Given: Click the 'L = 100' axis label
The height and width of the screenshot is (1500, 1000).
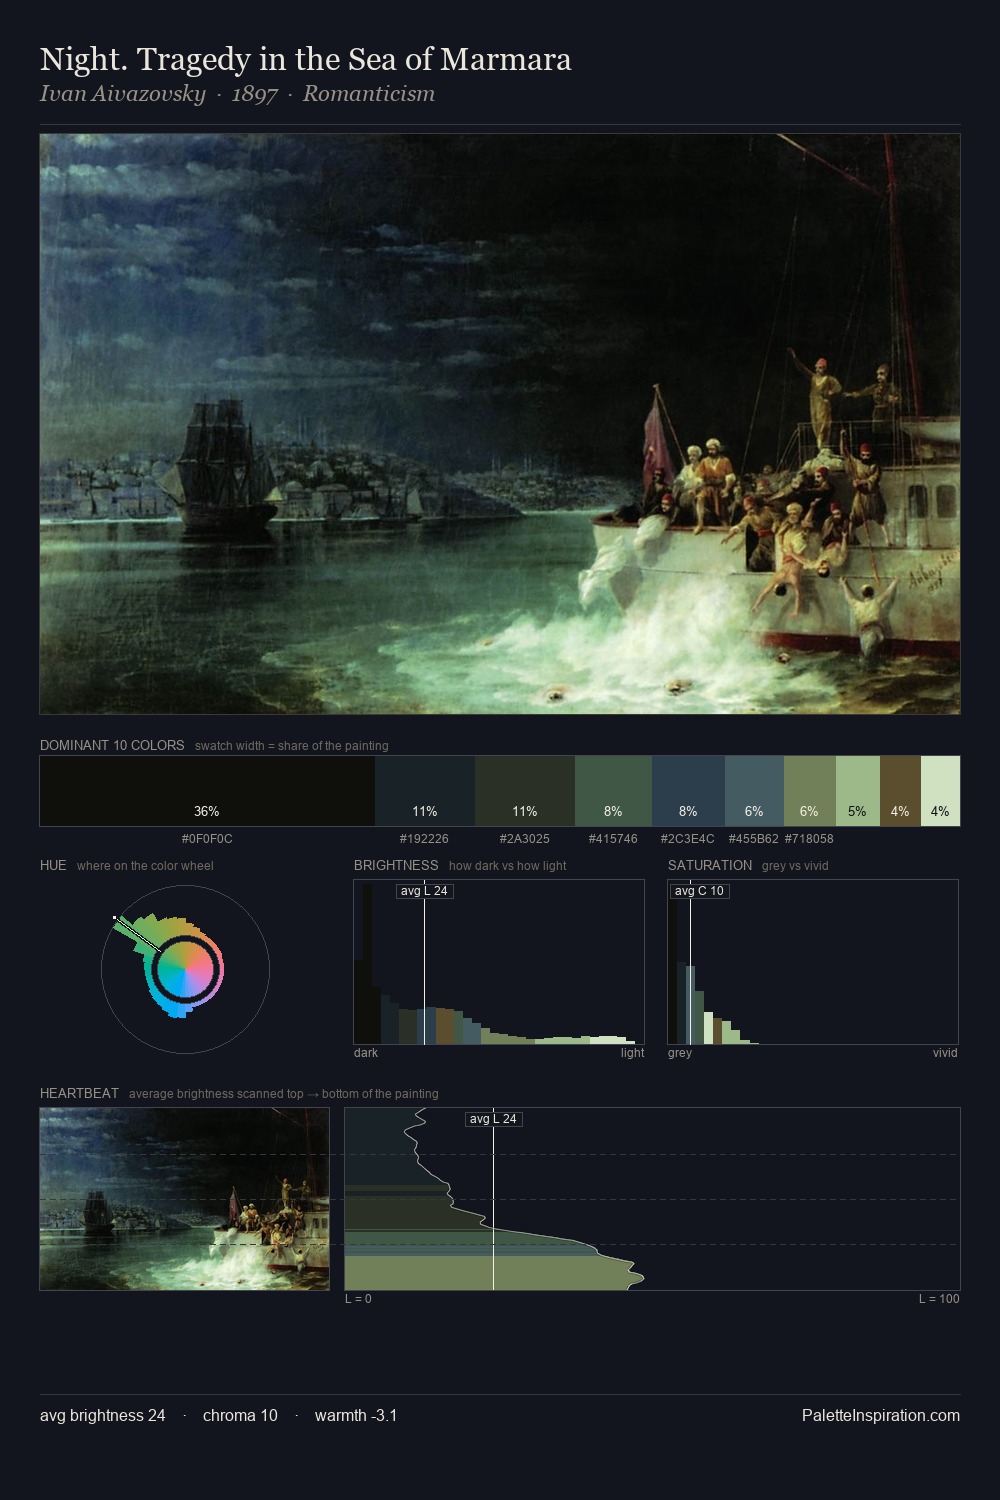Looking at the screenshot, I should (x=939, y=1299).
